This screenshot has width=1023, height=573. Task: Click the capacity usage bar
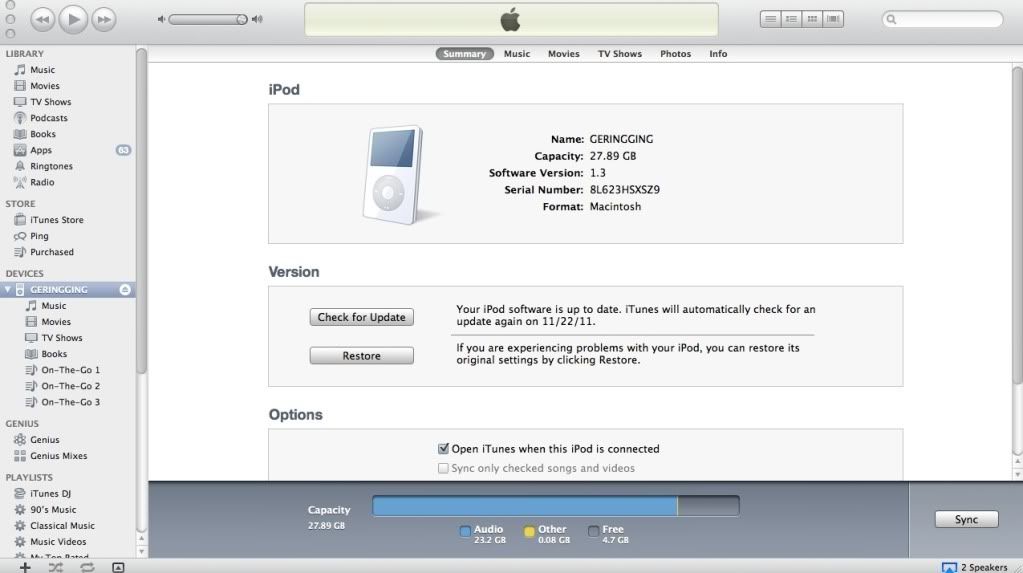(x=556, y=506)
